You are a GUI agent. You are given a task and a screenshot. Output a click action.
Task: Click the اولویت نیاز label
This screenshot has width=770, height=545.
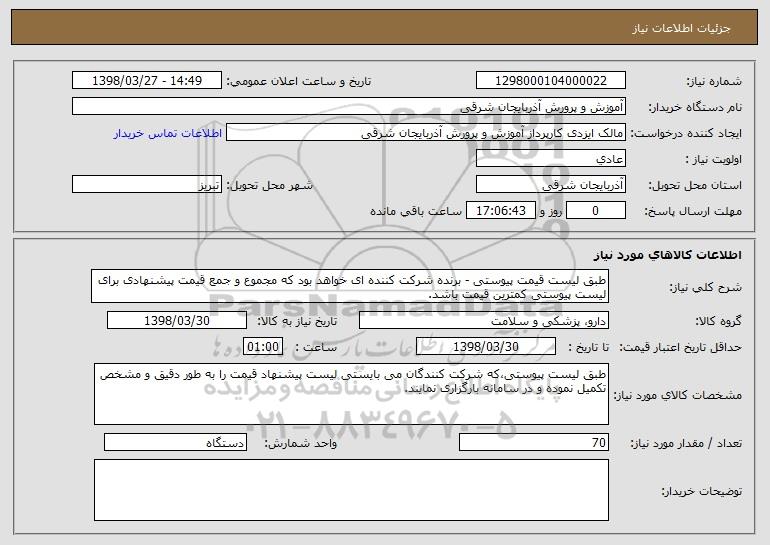tap(714, 160)
